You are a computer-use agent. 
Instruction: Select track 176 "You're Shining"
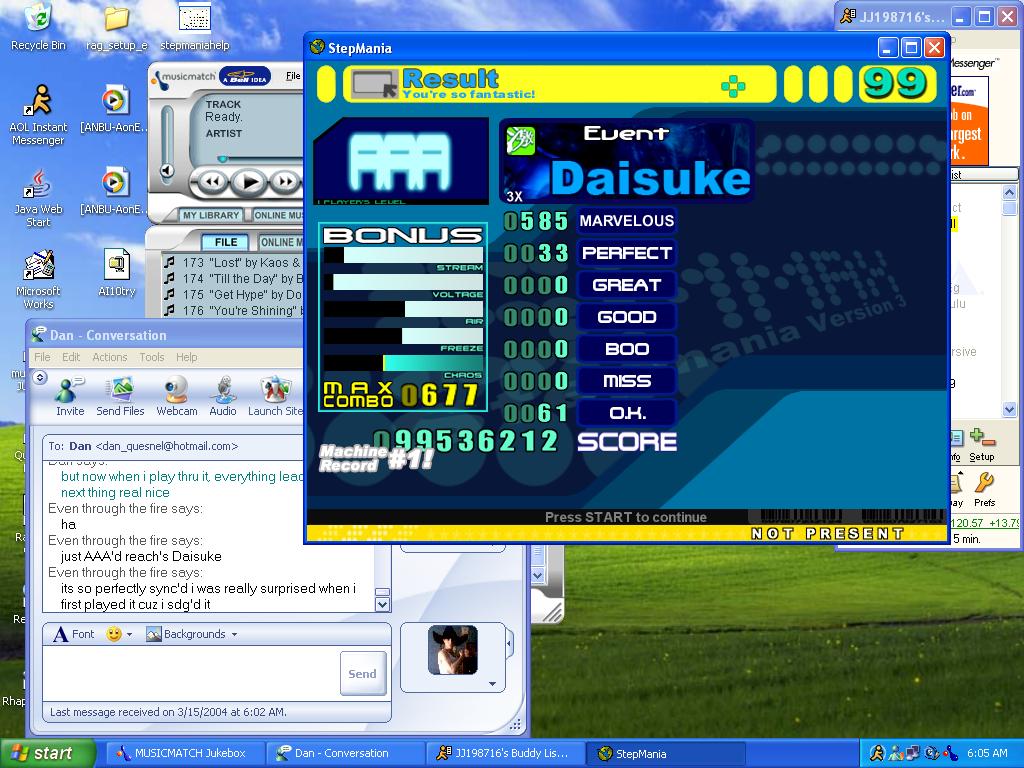232,310
